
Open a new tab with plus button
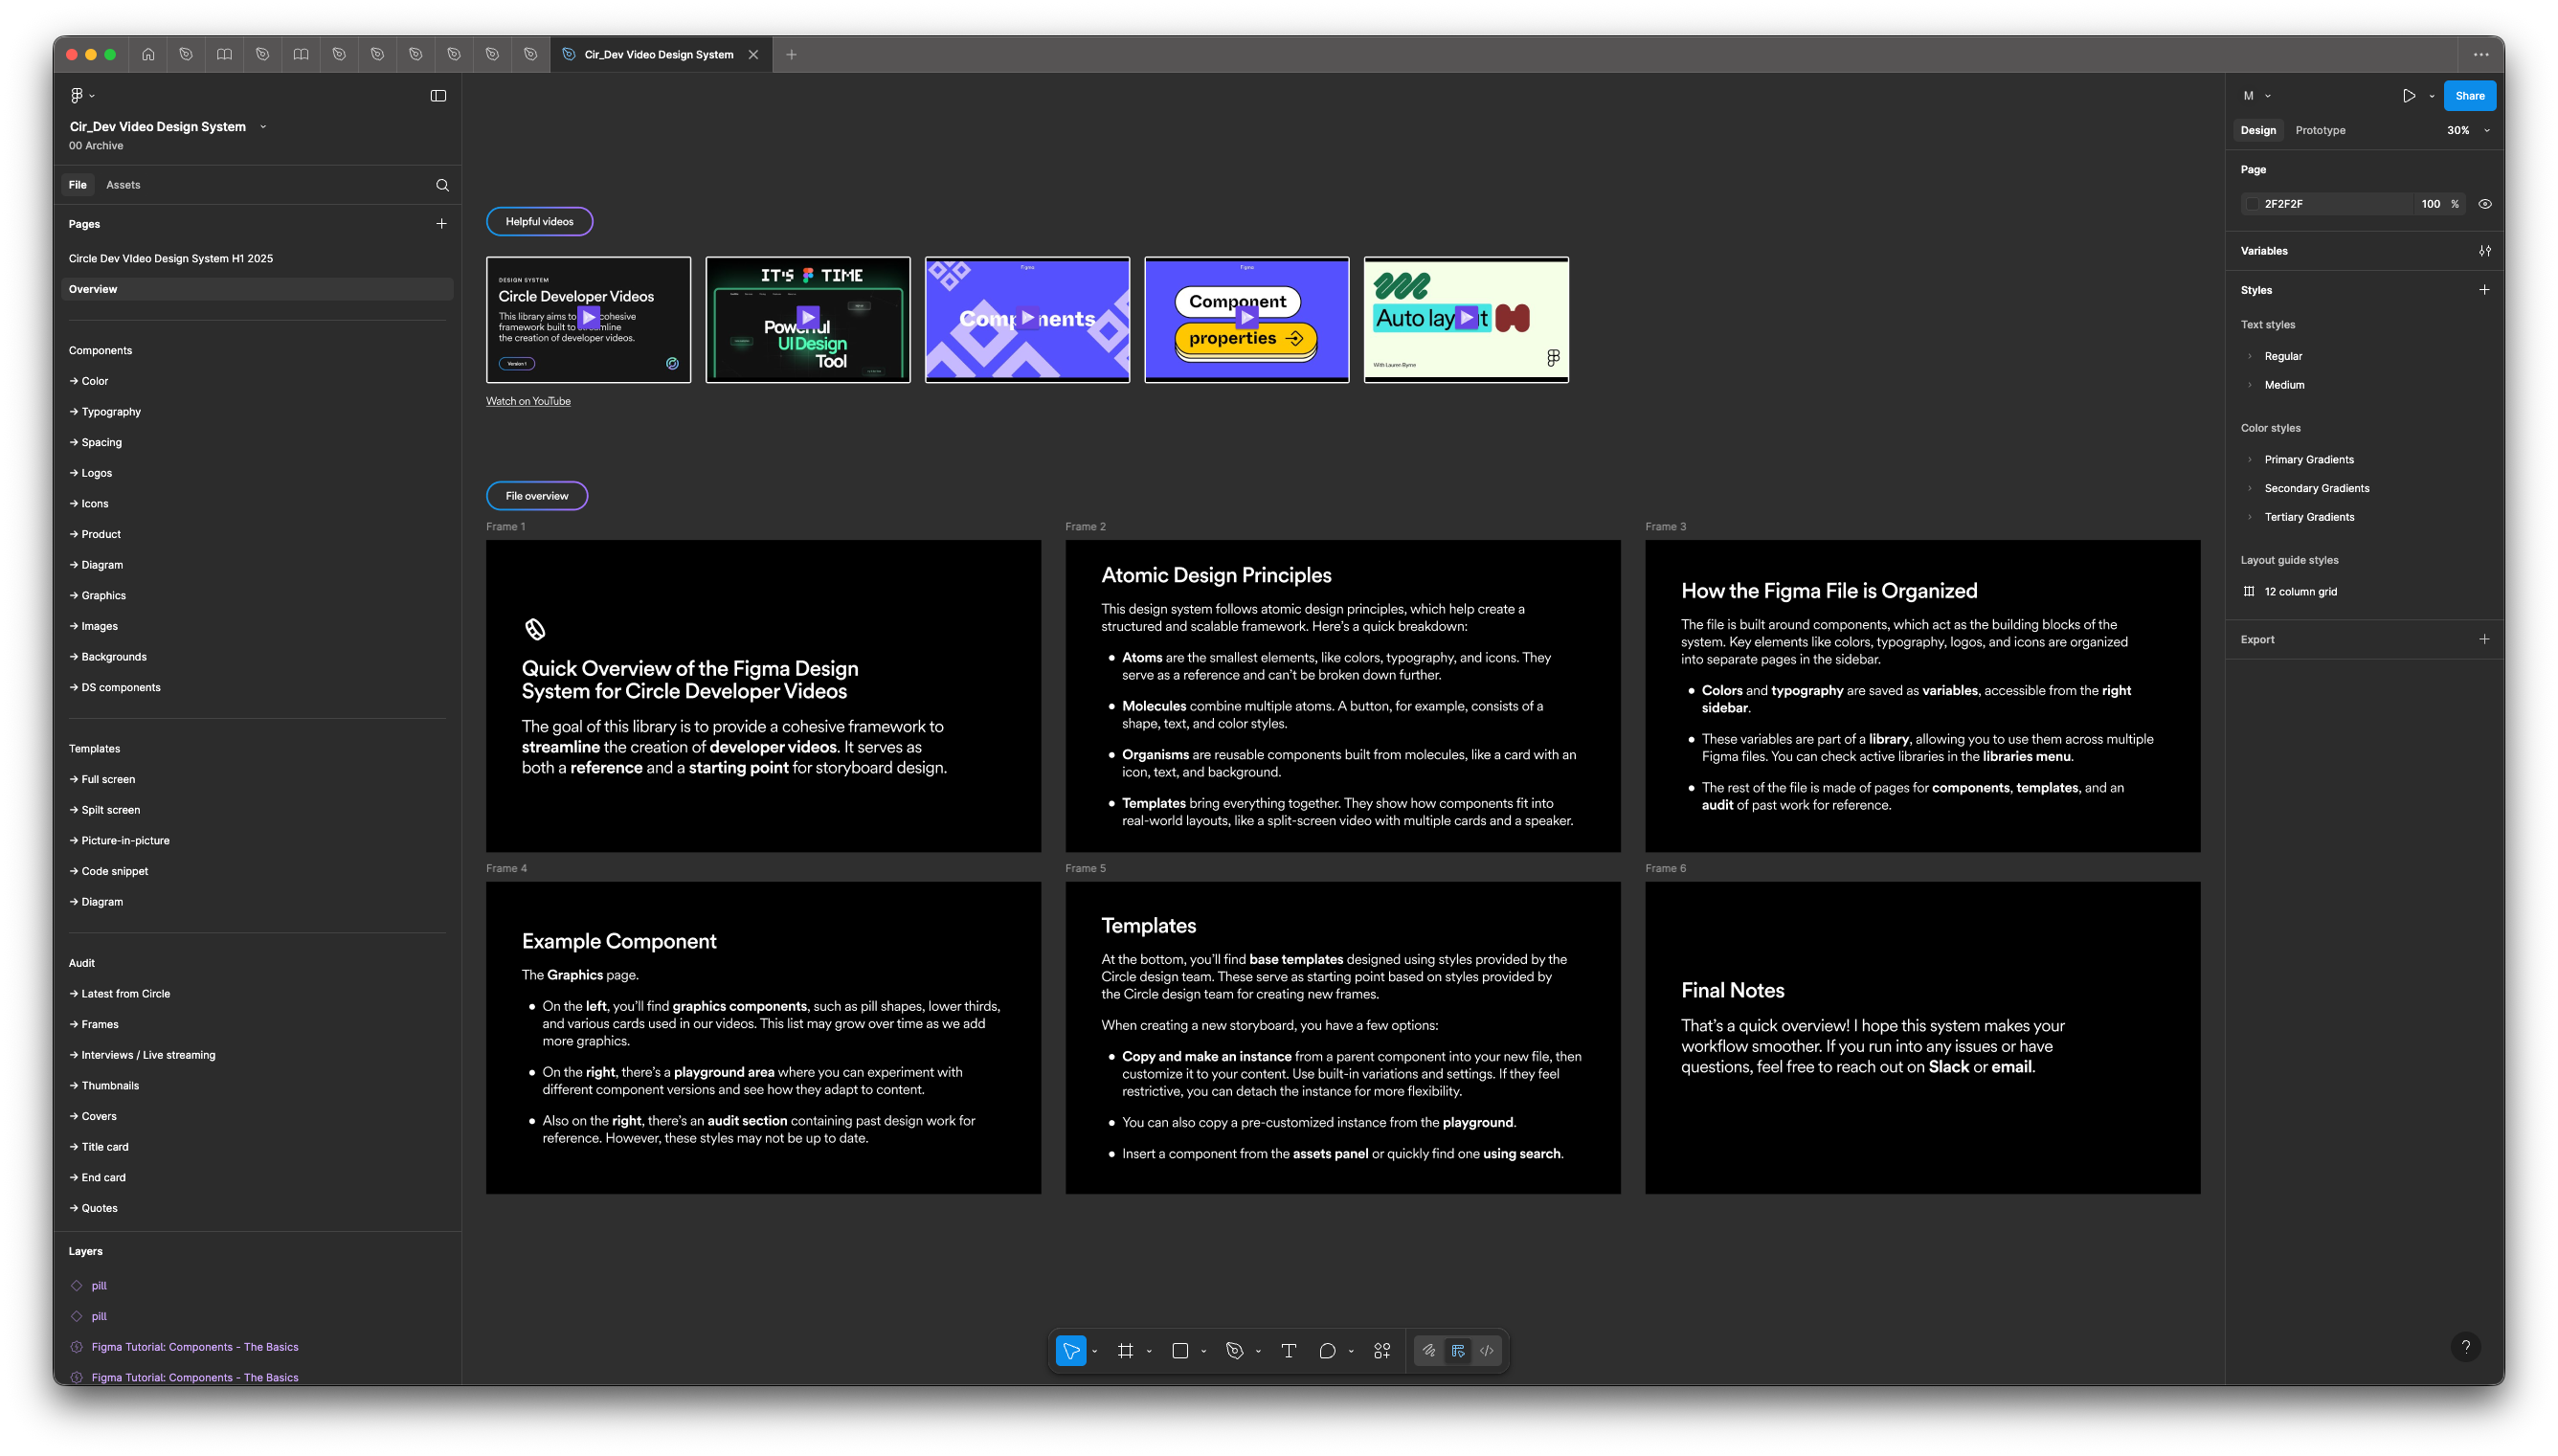[x=791, y=55]
